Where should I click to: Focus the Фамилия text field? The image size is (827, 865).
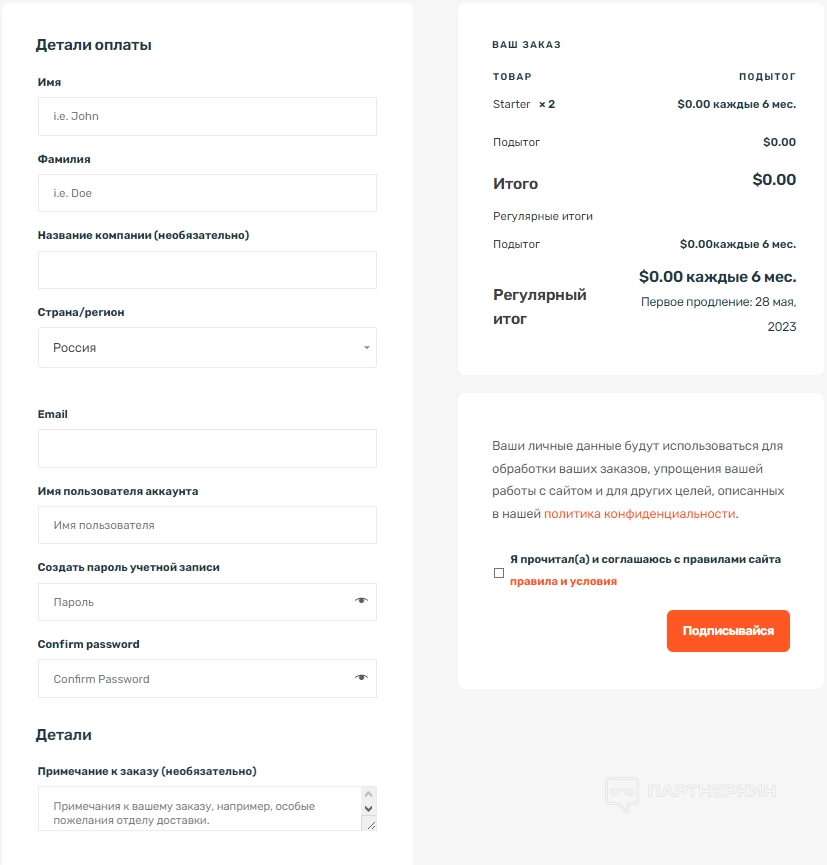click(x=207, y=193)
